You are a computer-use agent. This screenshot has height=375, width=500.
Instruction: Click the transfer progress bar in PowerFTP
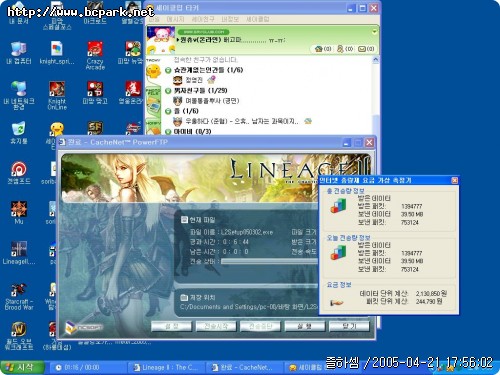click(269, 261)
